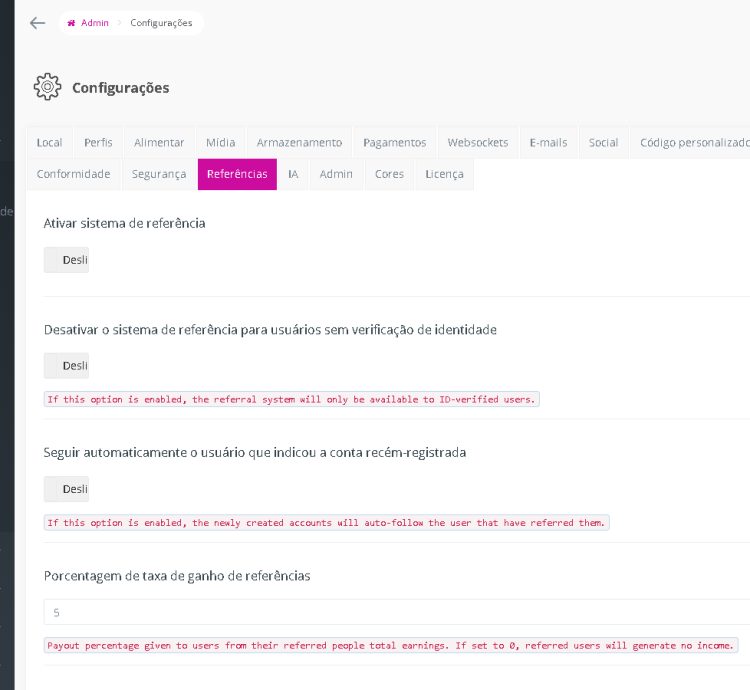Toggle referral restriction for unverified users
Image resolution: width=750 pixels, height=690 pixels.
coord(67,366)
